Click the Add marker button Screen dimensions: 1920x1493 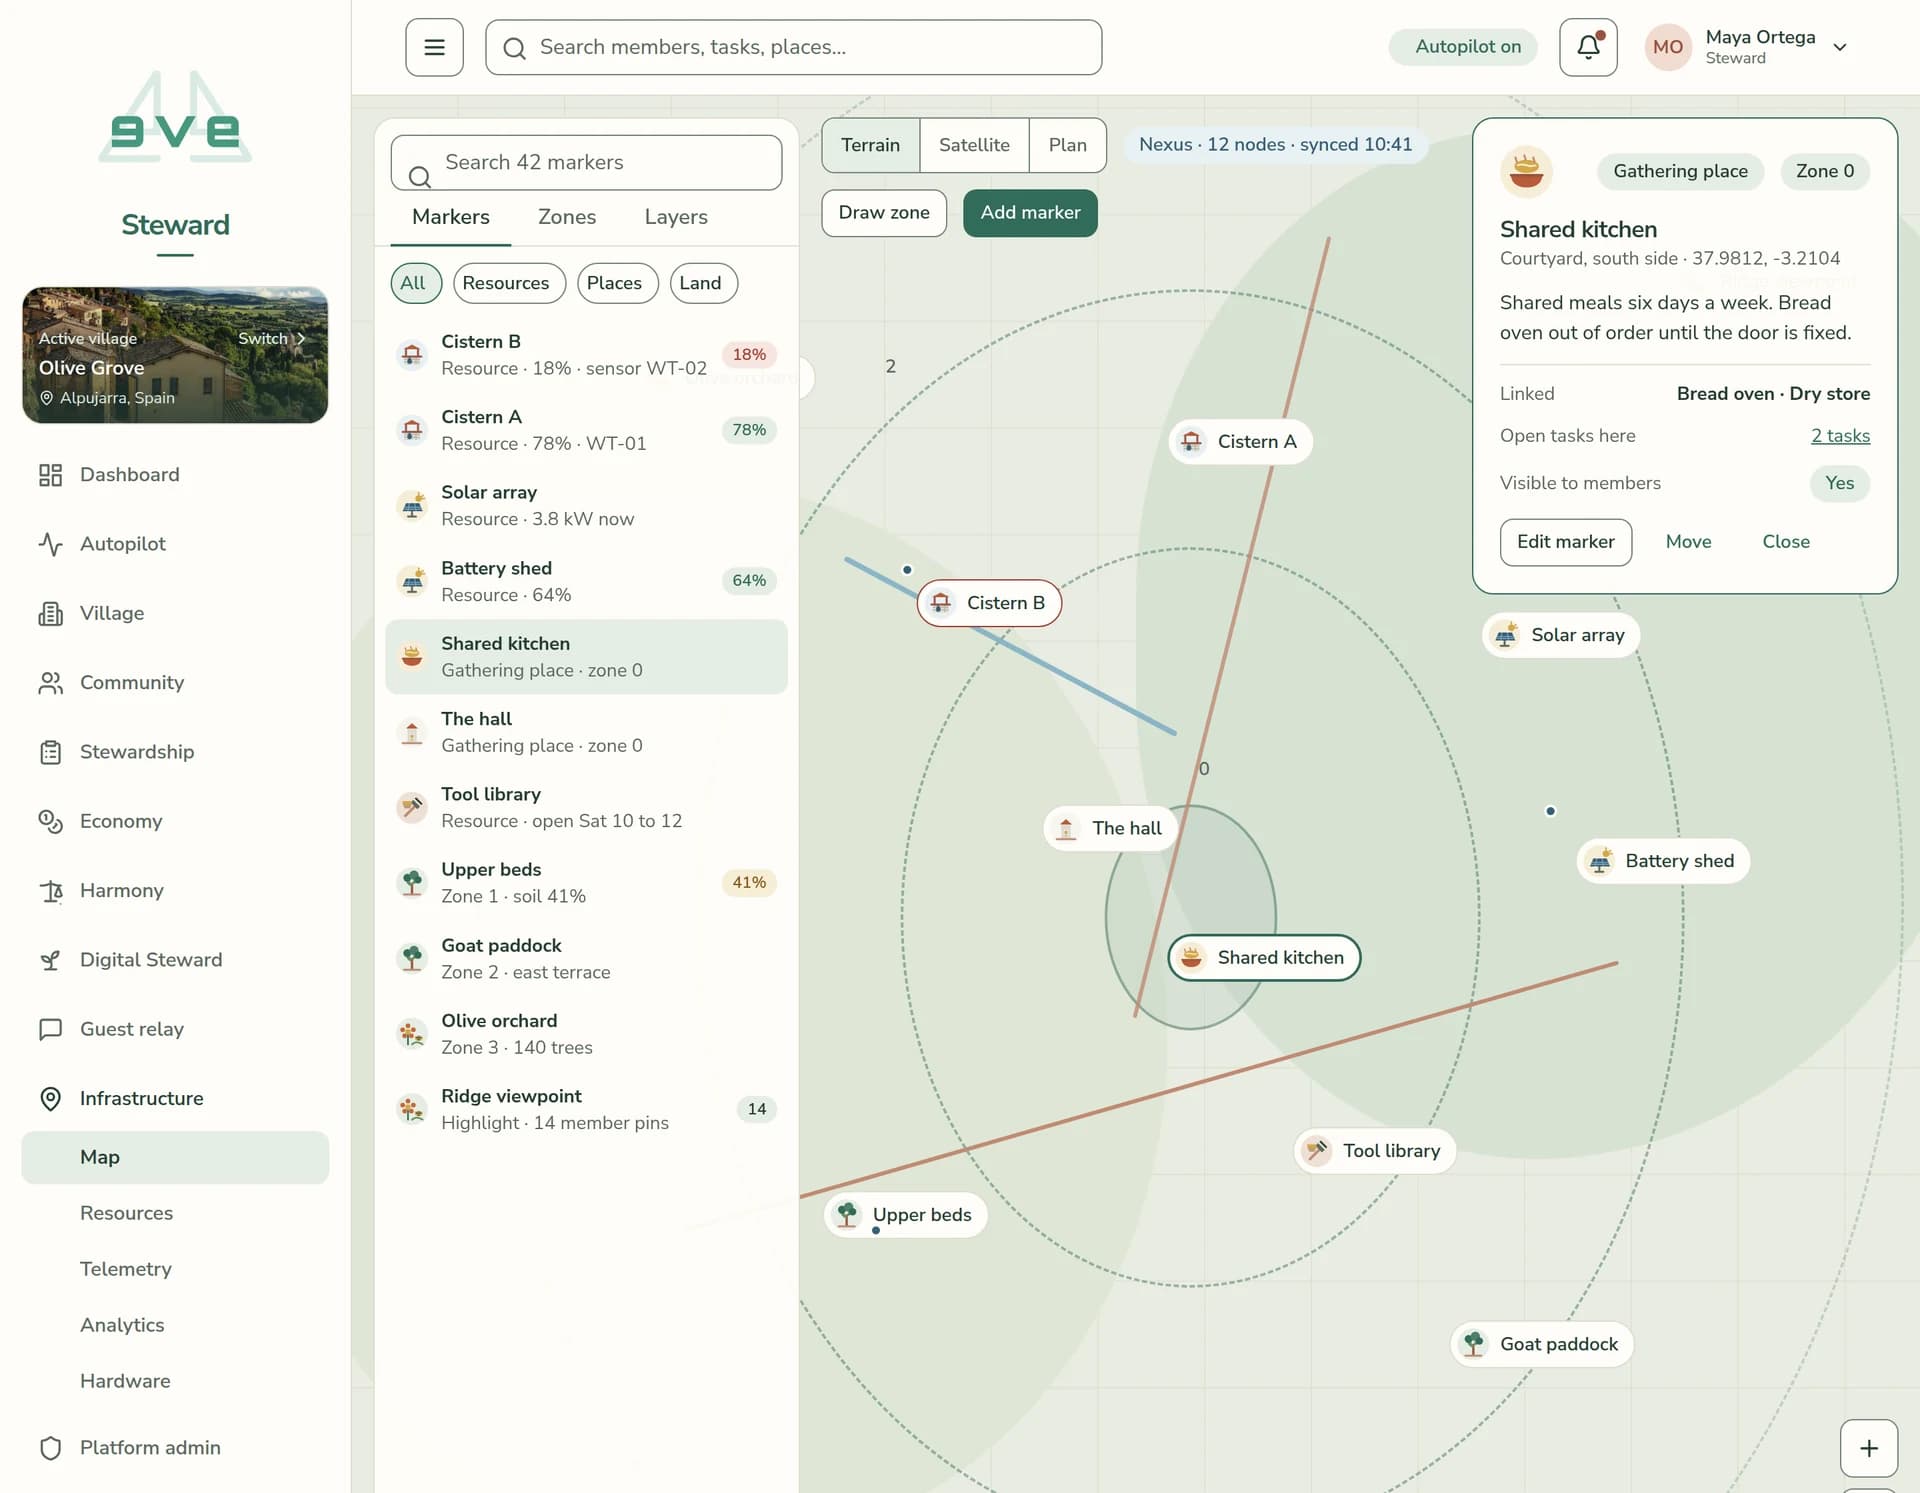click(x=1030, y=213)
